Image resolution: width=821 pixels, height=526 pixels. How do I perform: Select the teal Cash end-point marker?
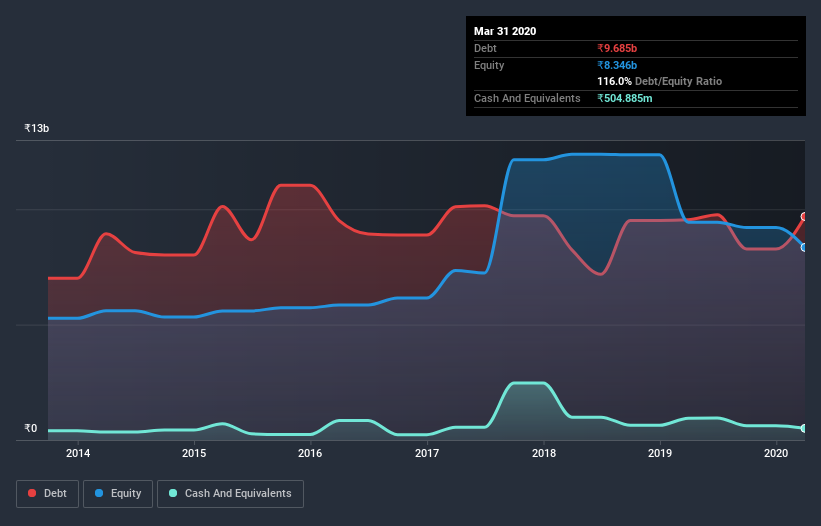click(x=804, y=429)
